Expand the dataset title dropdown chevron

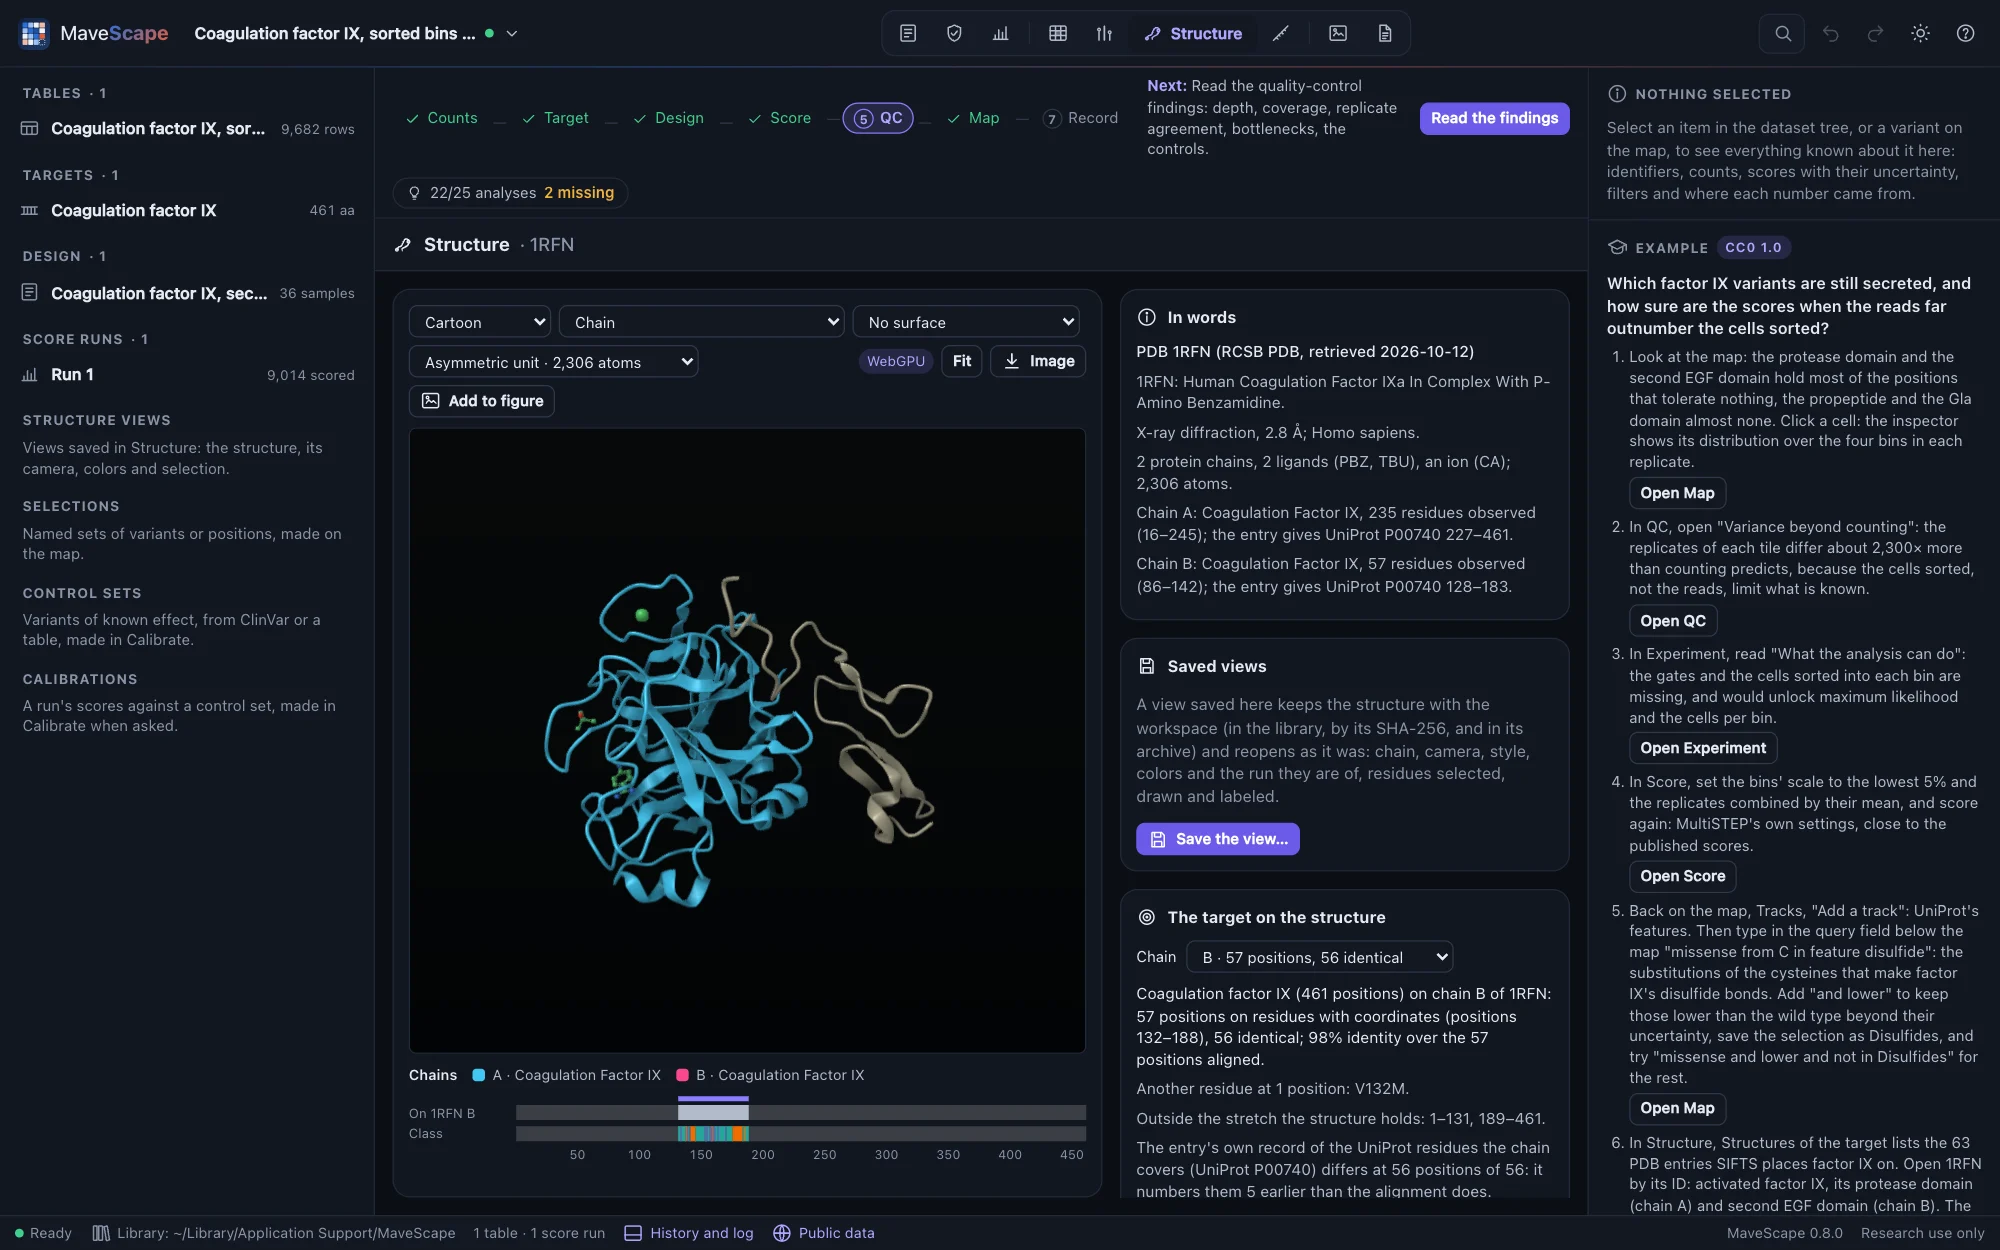coord(512,33)
